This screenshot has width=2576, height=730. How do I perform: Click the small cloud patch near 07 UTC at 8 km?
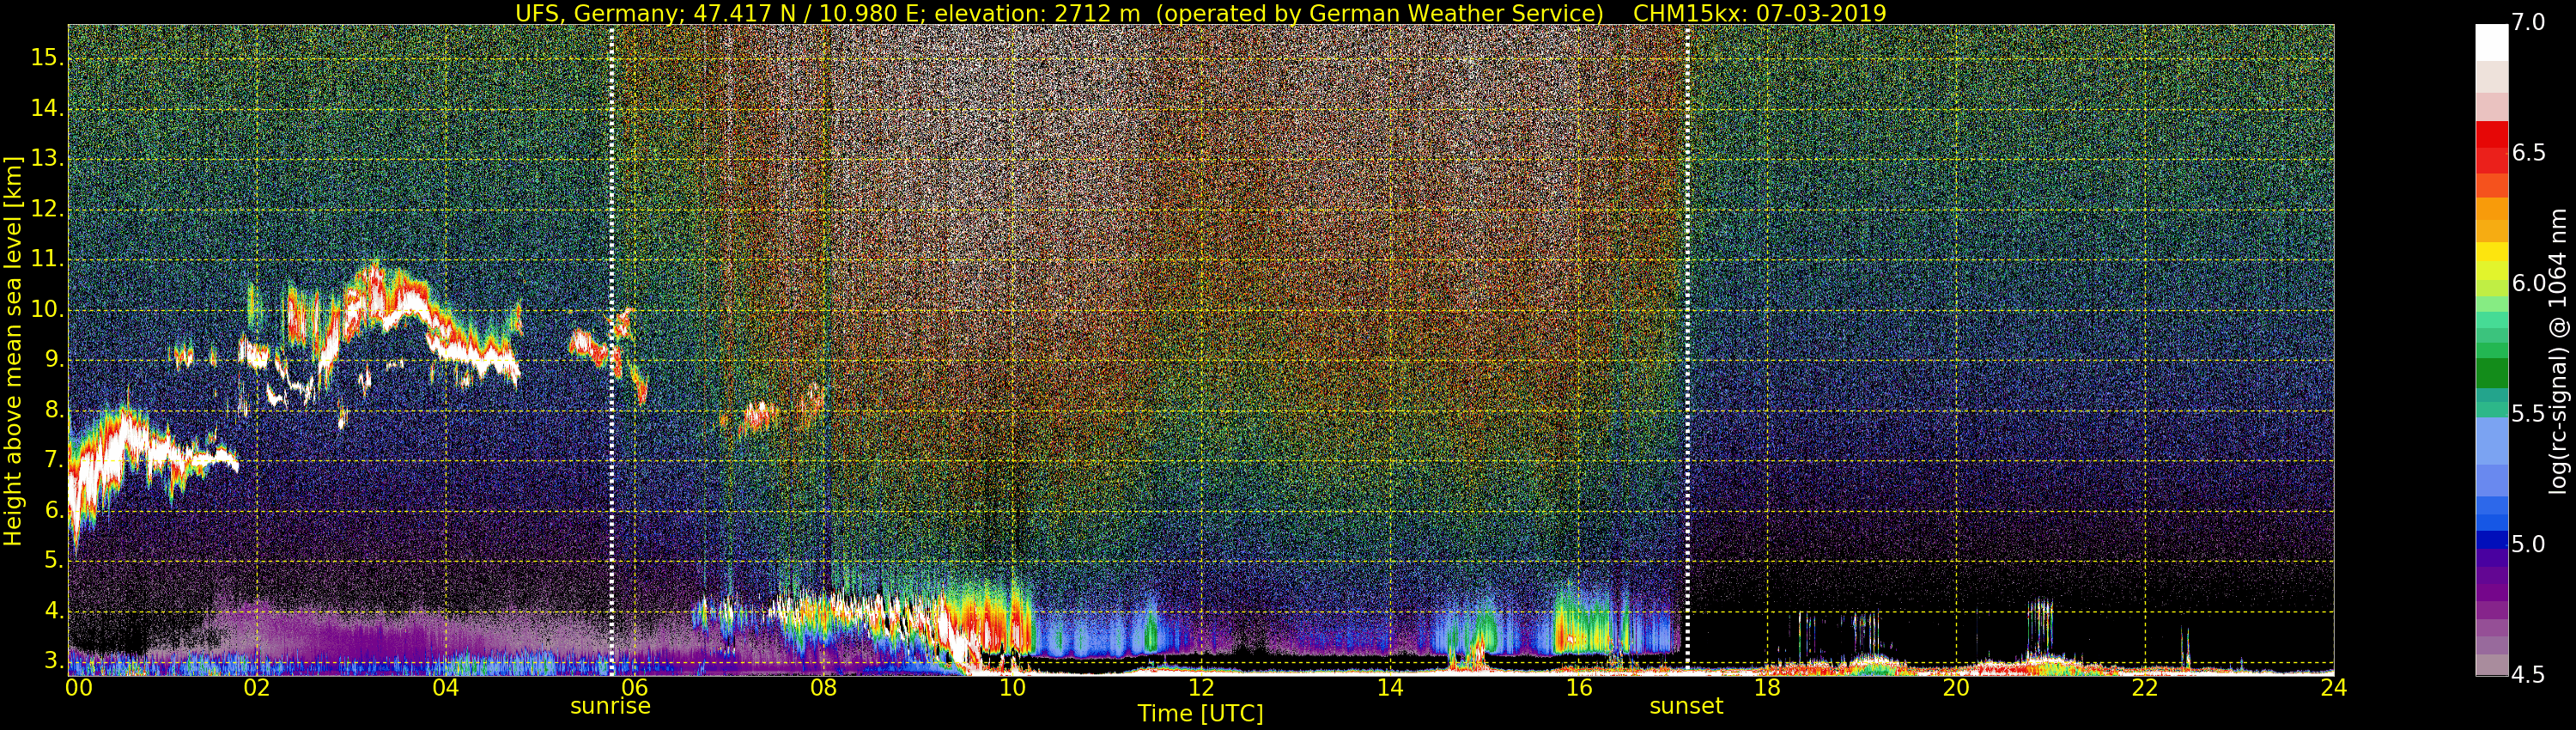click(760, 415)
